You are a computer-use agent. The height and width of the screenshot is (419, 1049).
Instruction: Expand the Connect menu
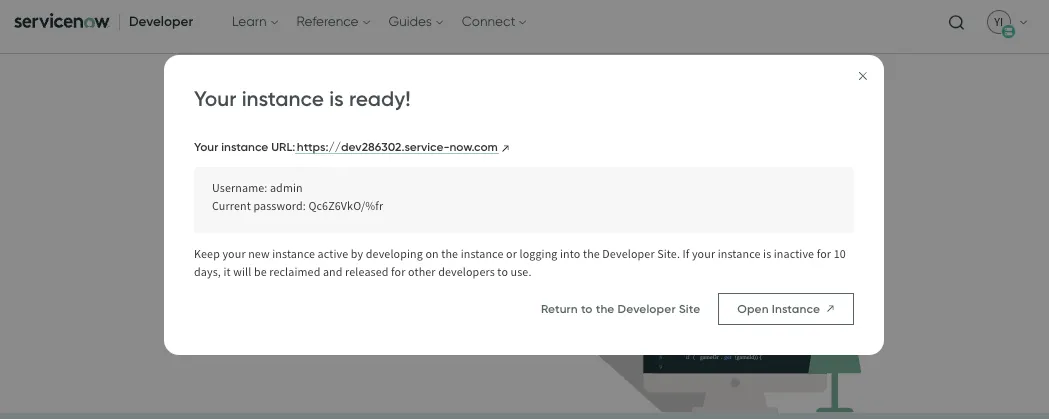pyautogui.click(x=494, y=21)
